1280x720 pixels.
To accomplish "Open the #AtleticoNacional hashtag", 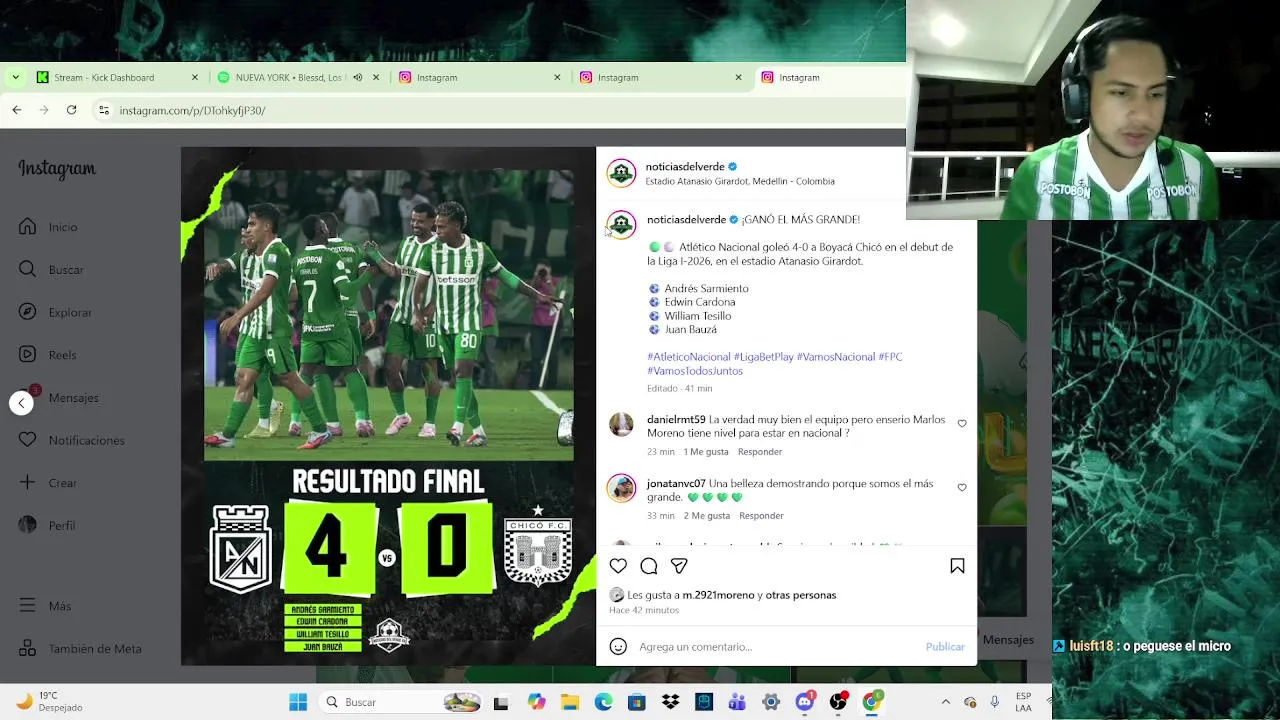I will click(689, 357).
